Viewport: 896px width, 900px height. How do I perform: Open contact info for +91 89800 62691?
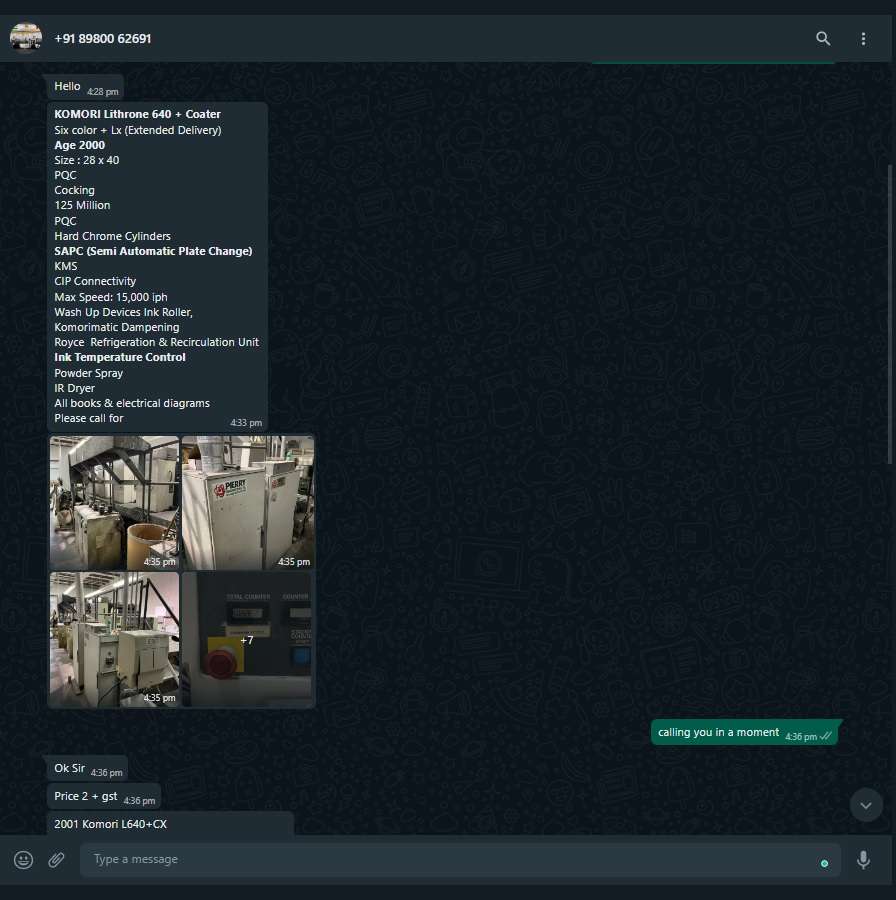103,38
